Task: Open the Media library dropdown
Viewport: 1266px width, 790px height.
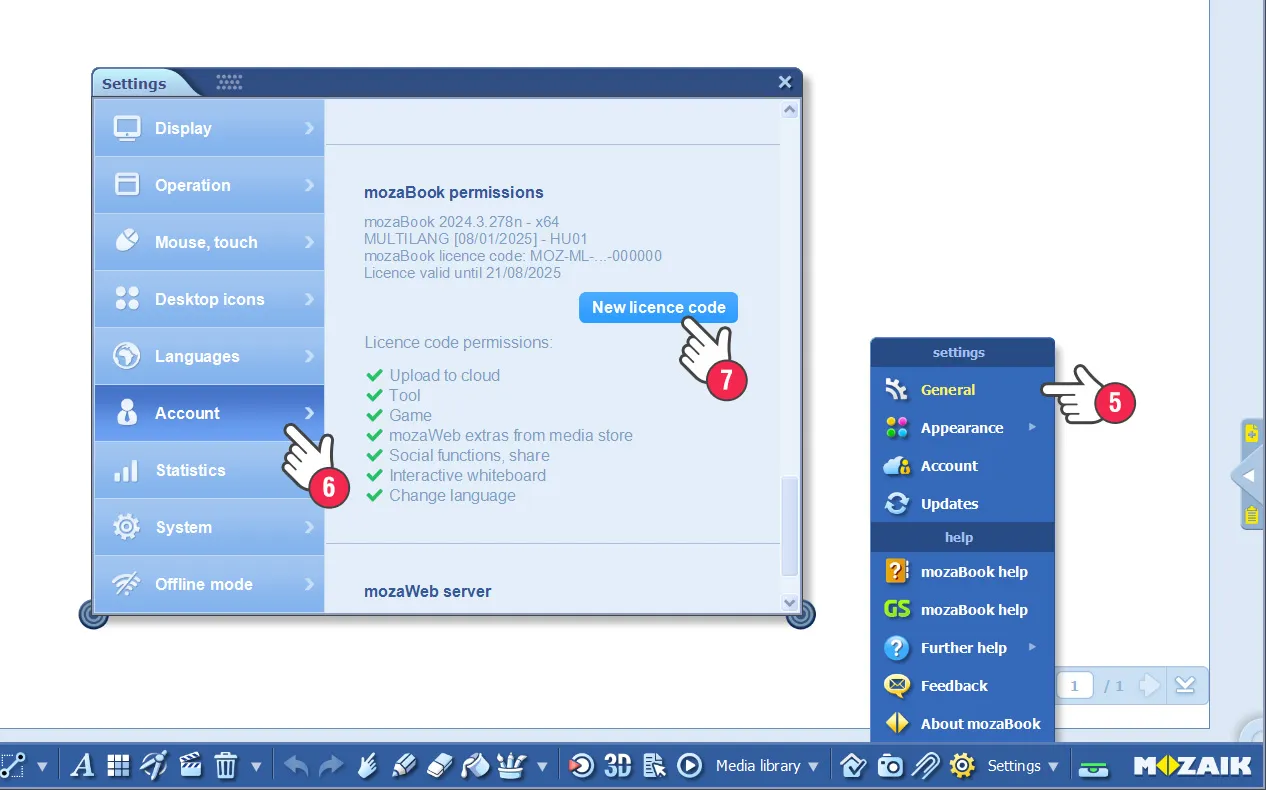Action: click(x=767, y=766)
